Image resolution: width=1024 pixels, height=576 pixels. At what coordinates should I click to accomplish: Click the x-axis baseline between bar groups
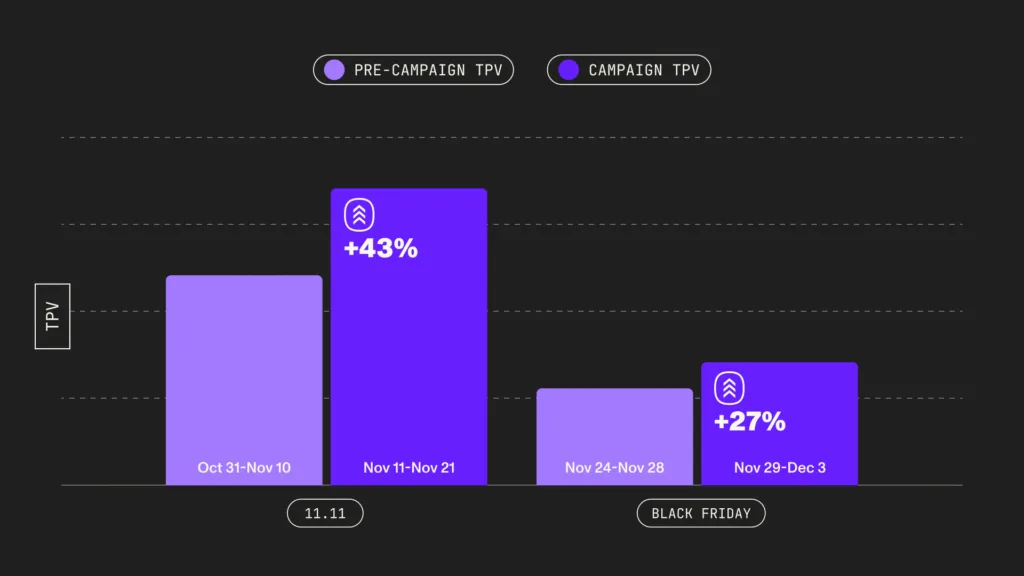(512, 485)
